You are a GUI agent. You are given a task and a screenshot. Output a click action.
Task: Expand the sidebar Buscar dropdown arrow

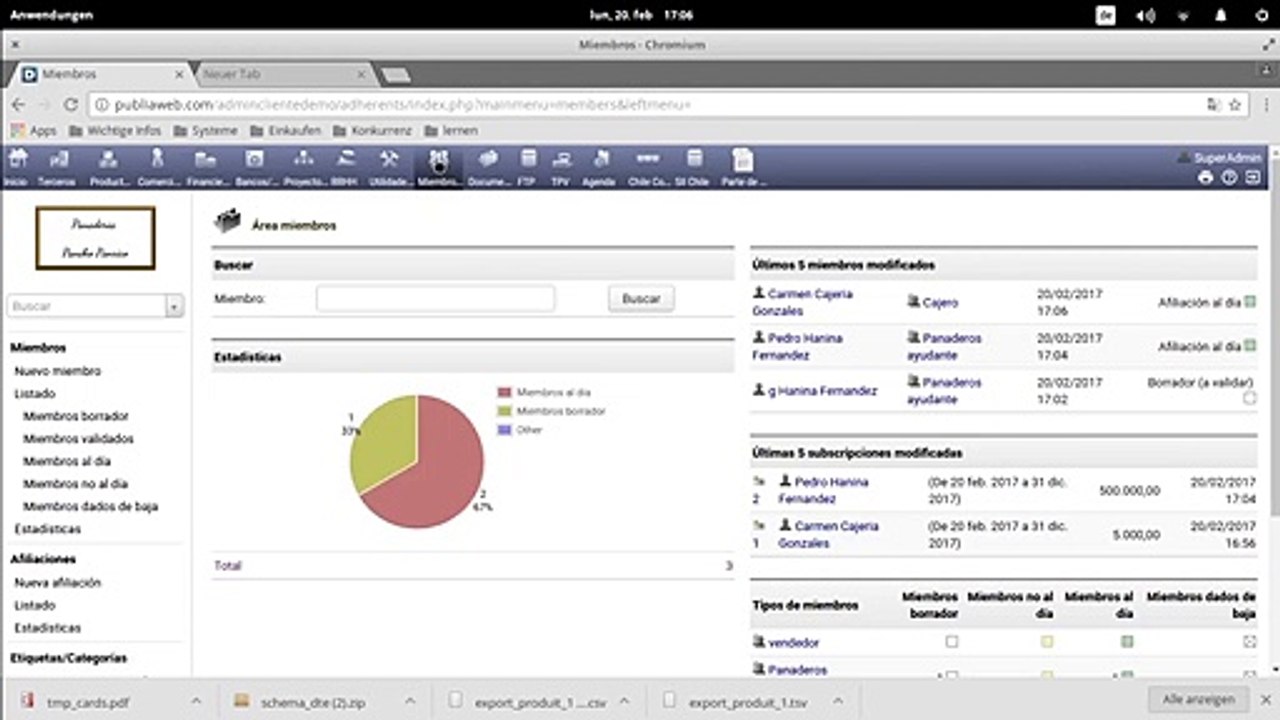(x=175, y=307)
